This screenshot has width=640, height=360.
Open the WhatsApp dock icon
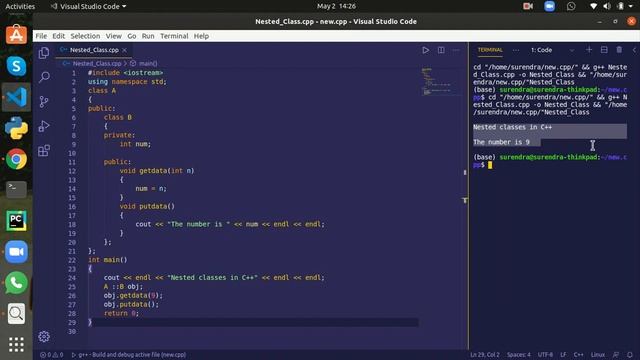click(16, 283)
